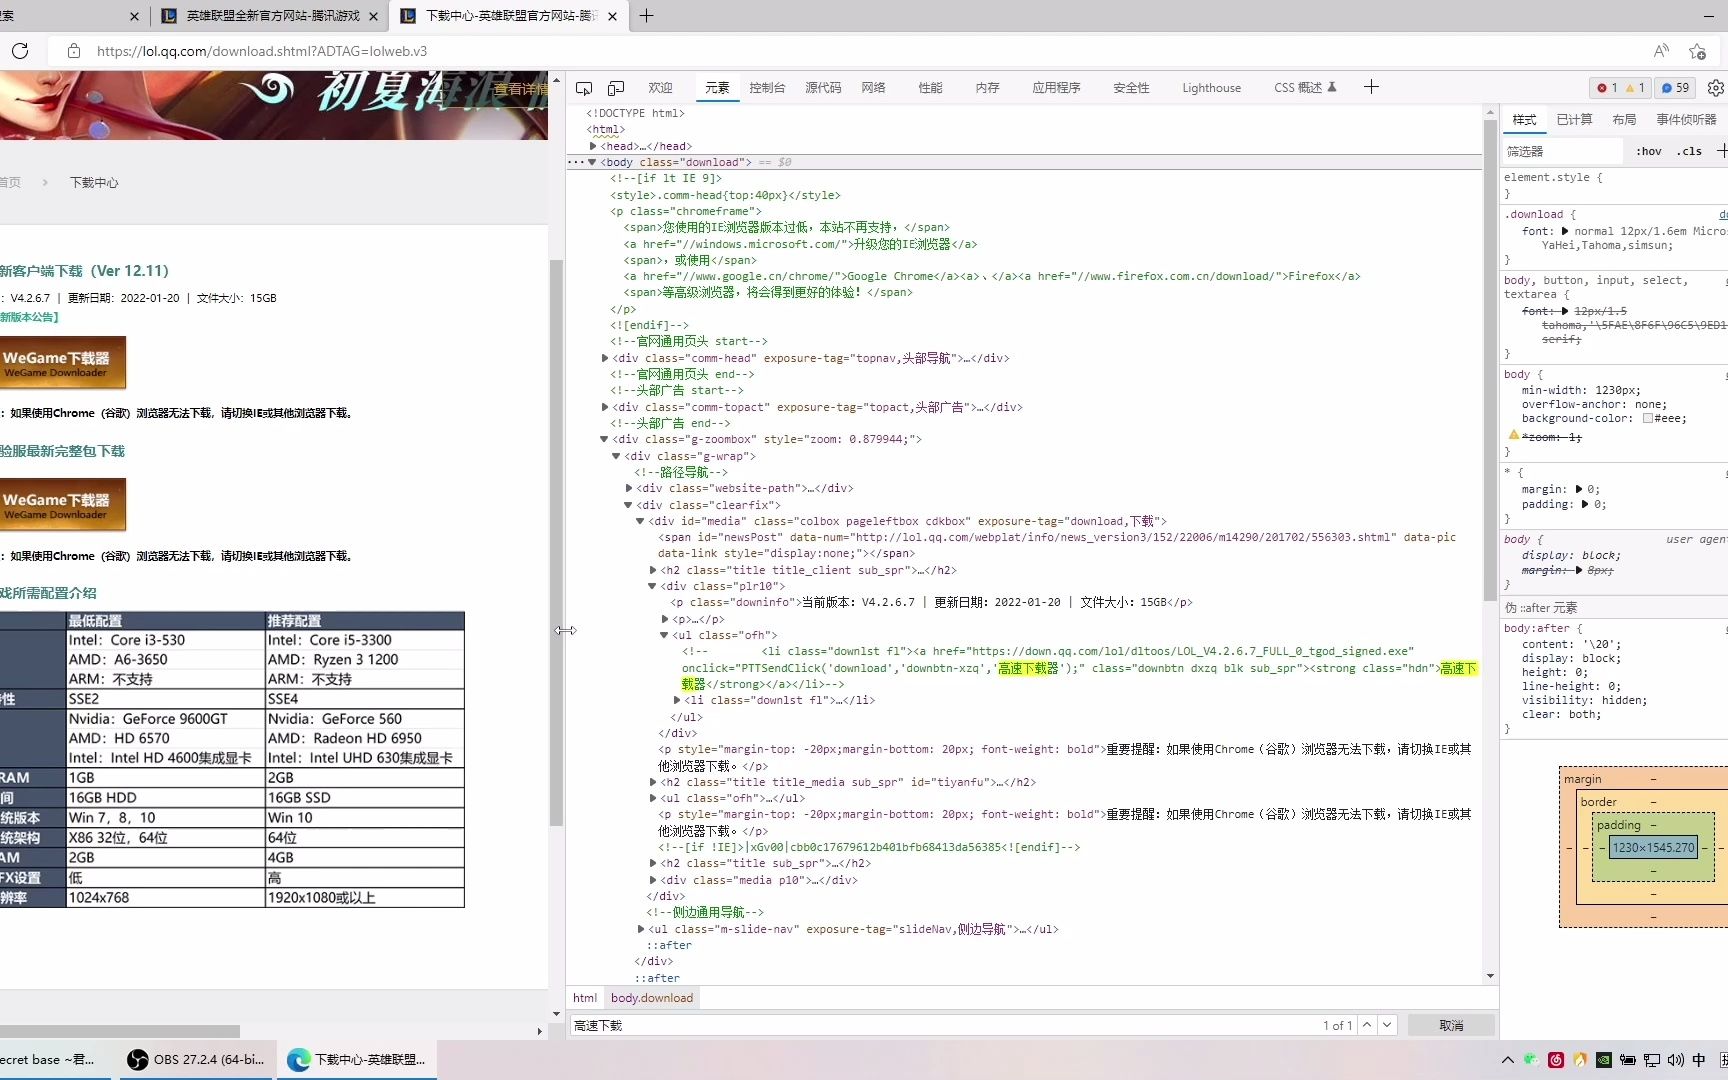Click 取消 to cancel the search
The image size is (1728, 1080).
pyautogui.click(x=1451, y=1025)
